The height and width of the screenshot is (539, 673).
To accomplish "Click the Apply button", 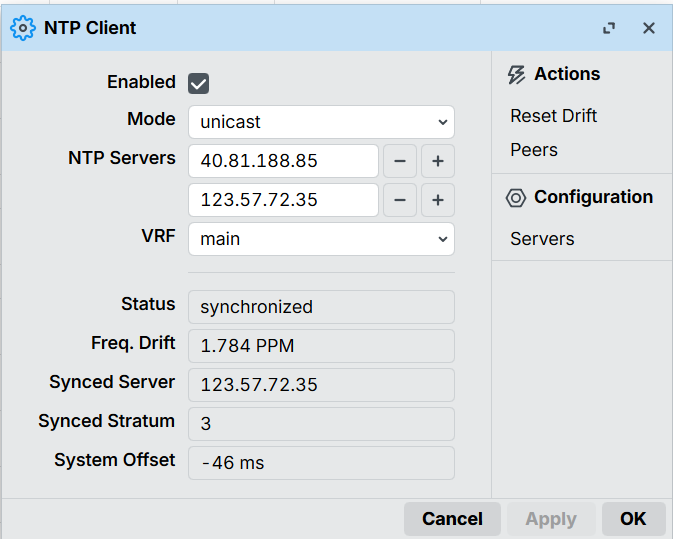I will coord(551,519).
